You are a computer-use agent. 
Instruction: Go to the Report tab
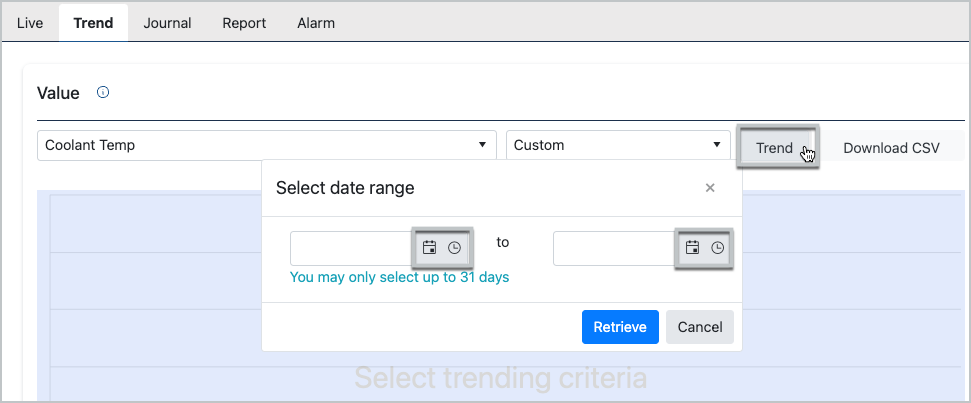tap(244, 22)
